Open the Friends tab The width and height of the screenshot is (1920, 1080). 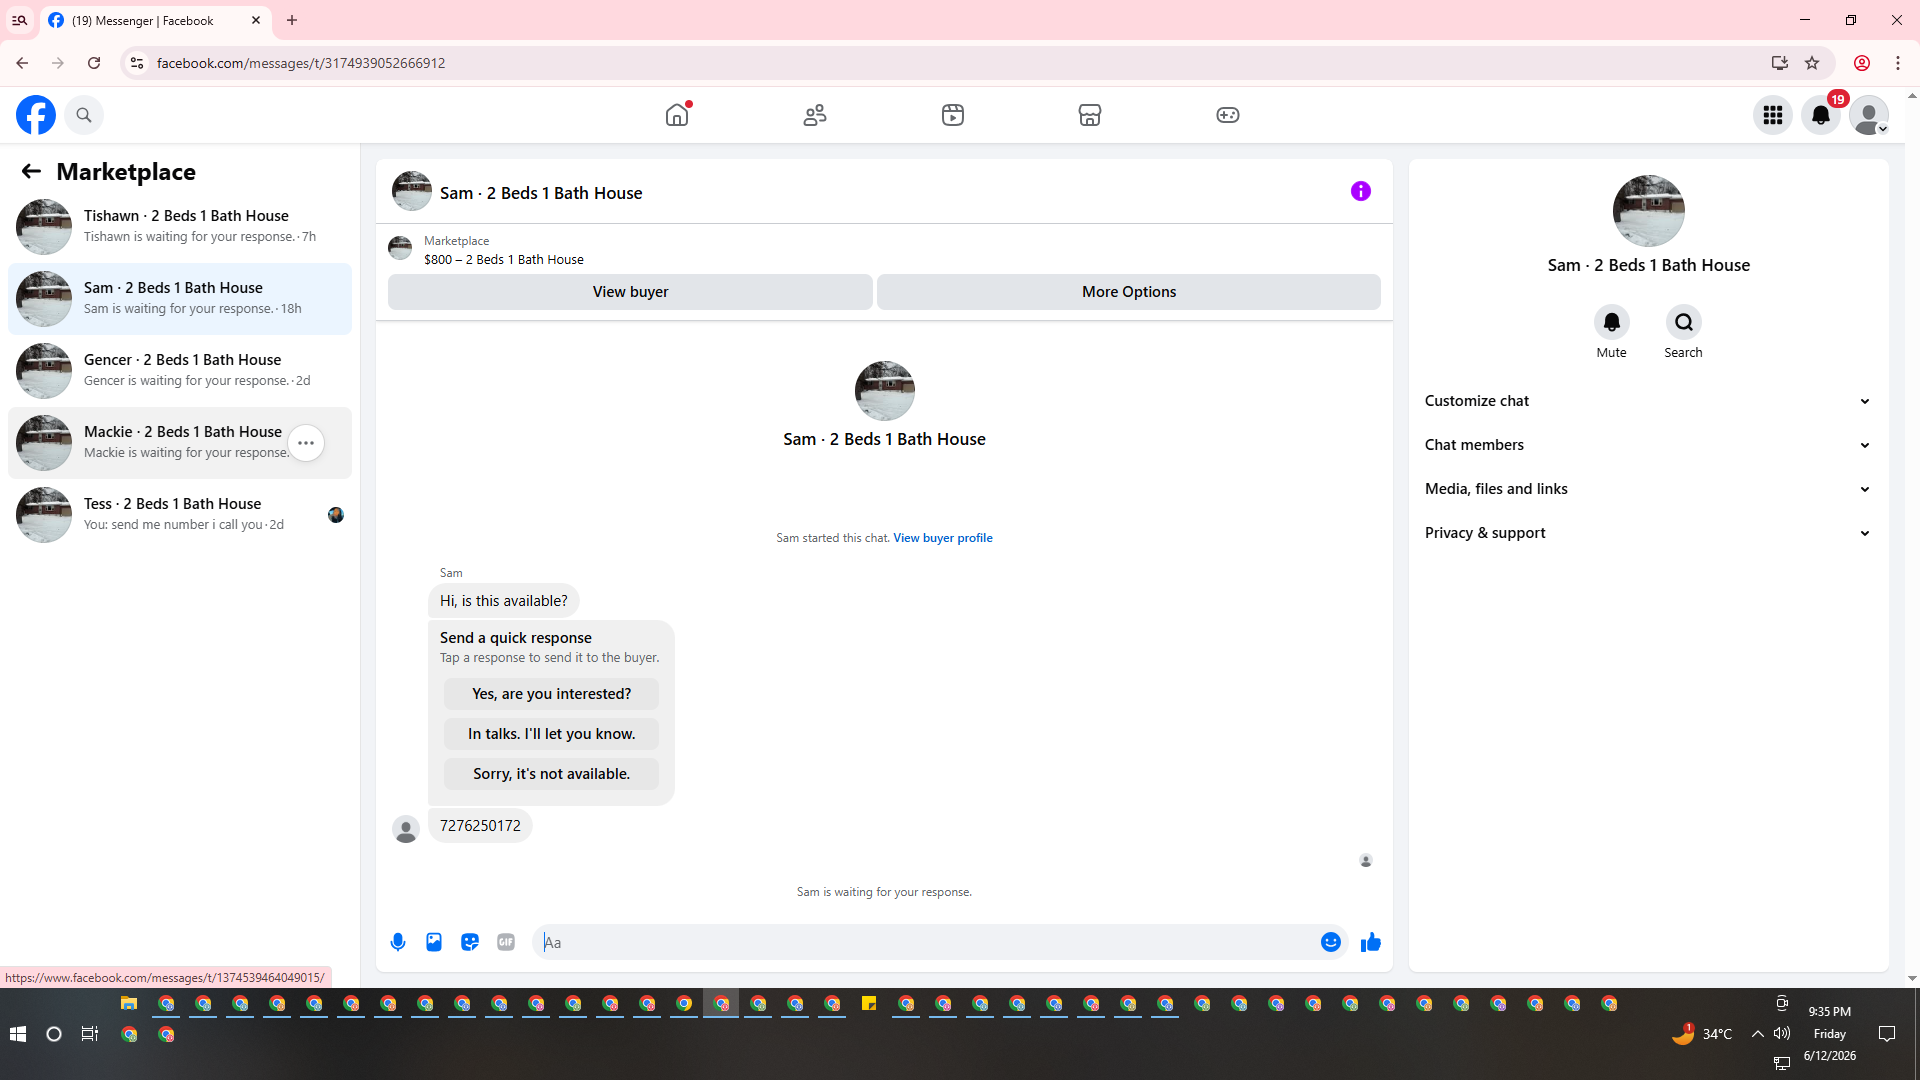815,115
